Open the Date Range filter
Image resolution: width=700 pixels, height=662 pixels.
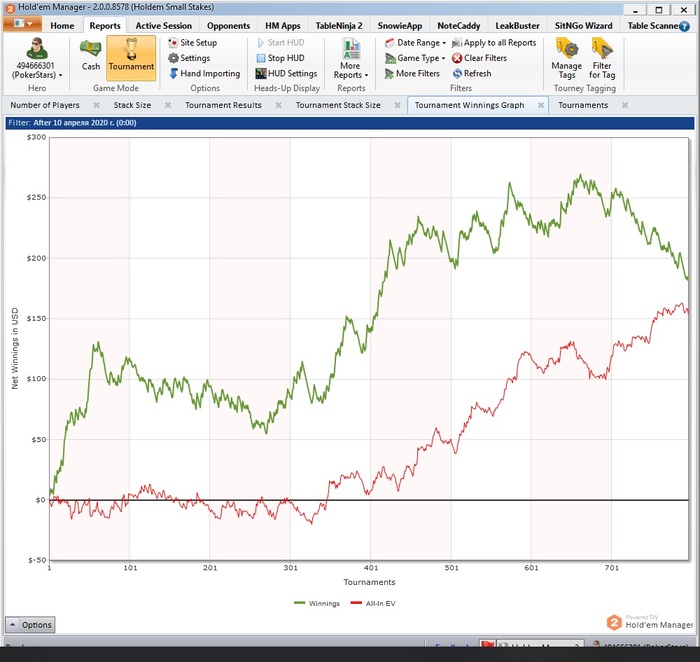pyautogui.click(x=415, y=43)
